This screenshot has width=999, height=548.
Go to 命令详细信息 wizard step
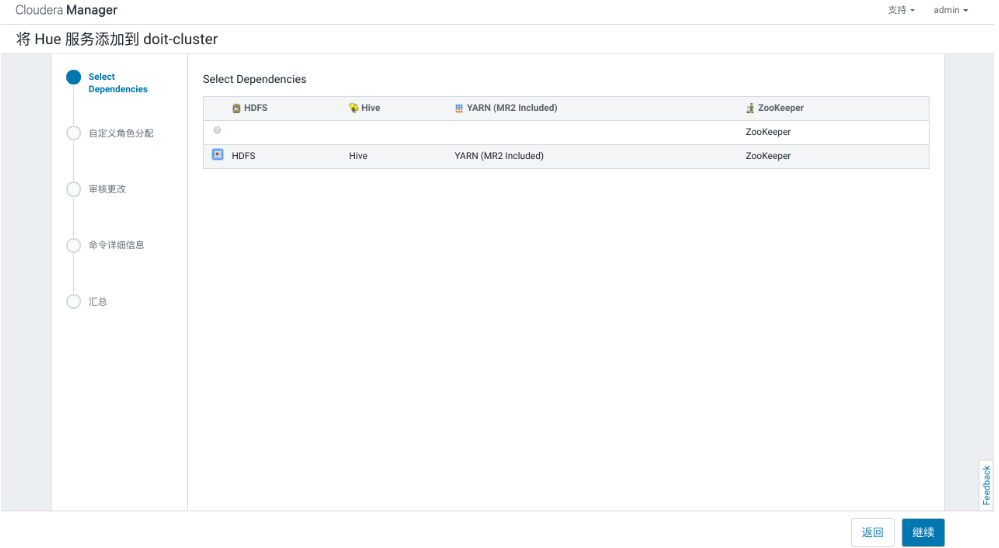[x=117, y=245]
